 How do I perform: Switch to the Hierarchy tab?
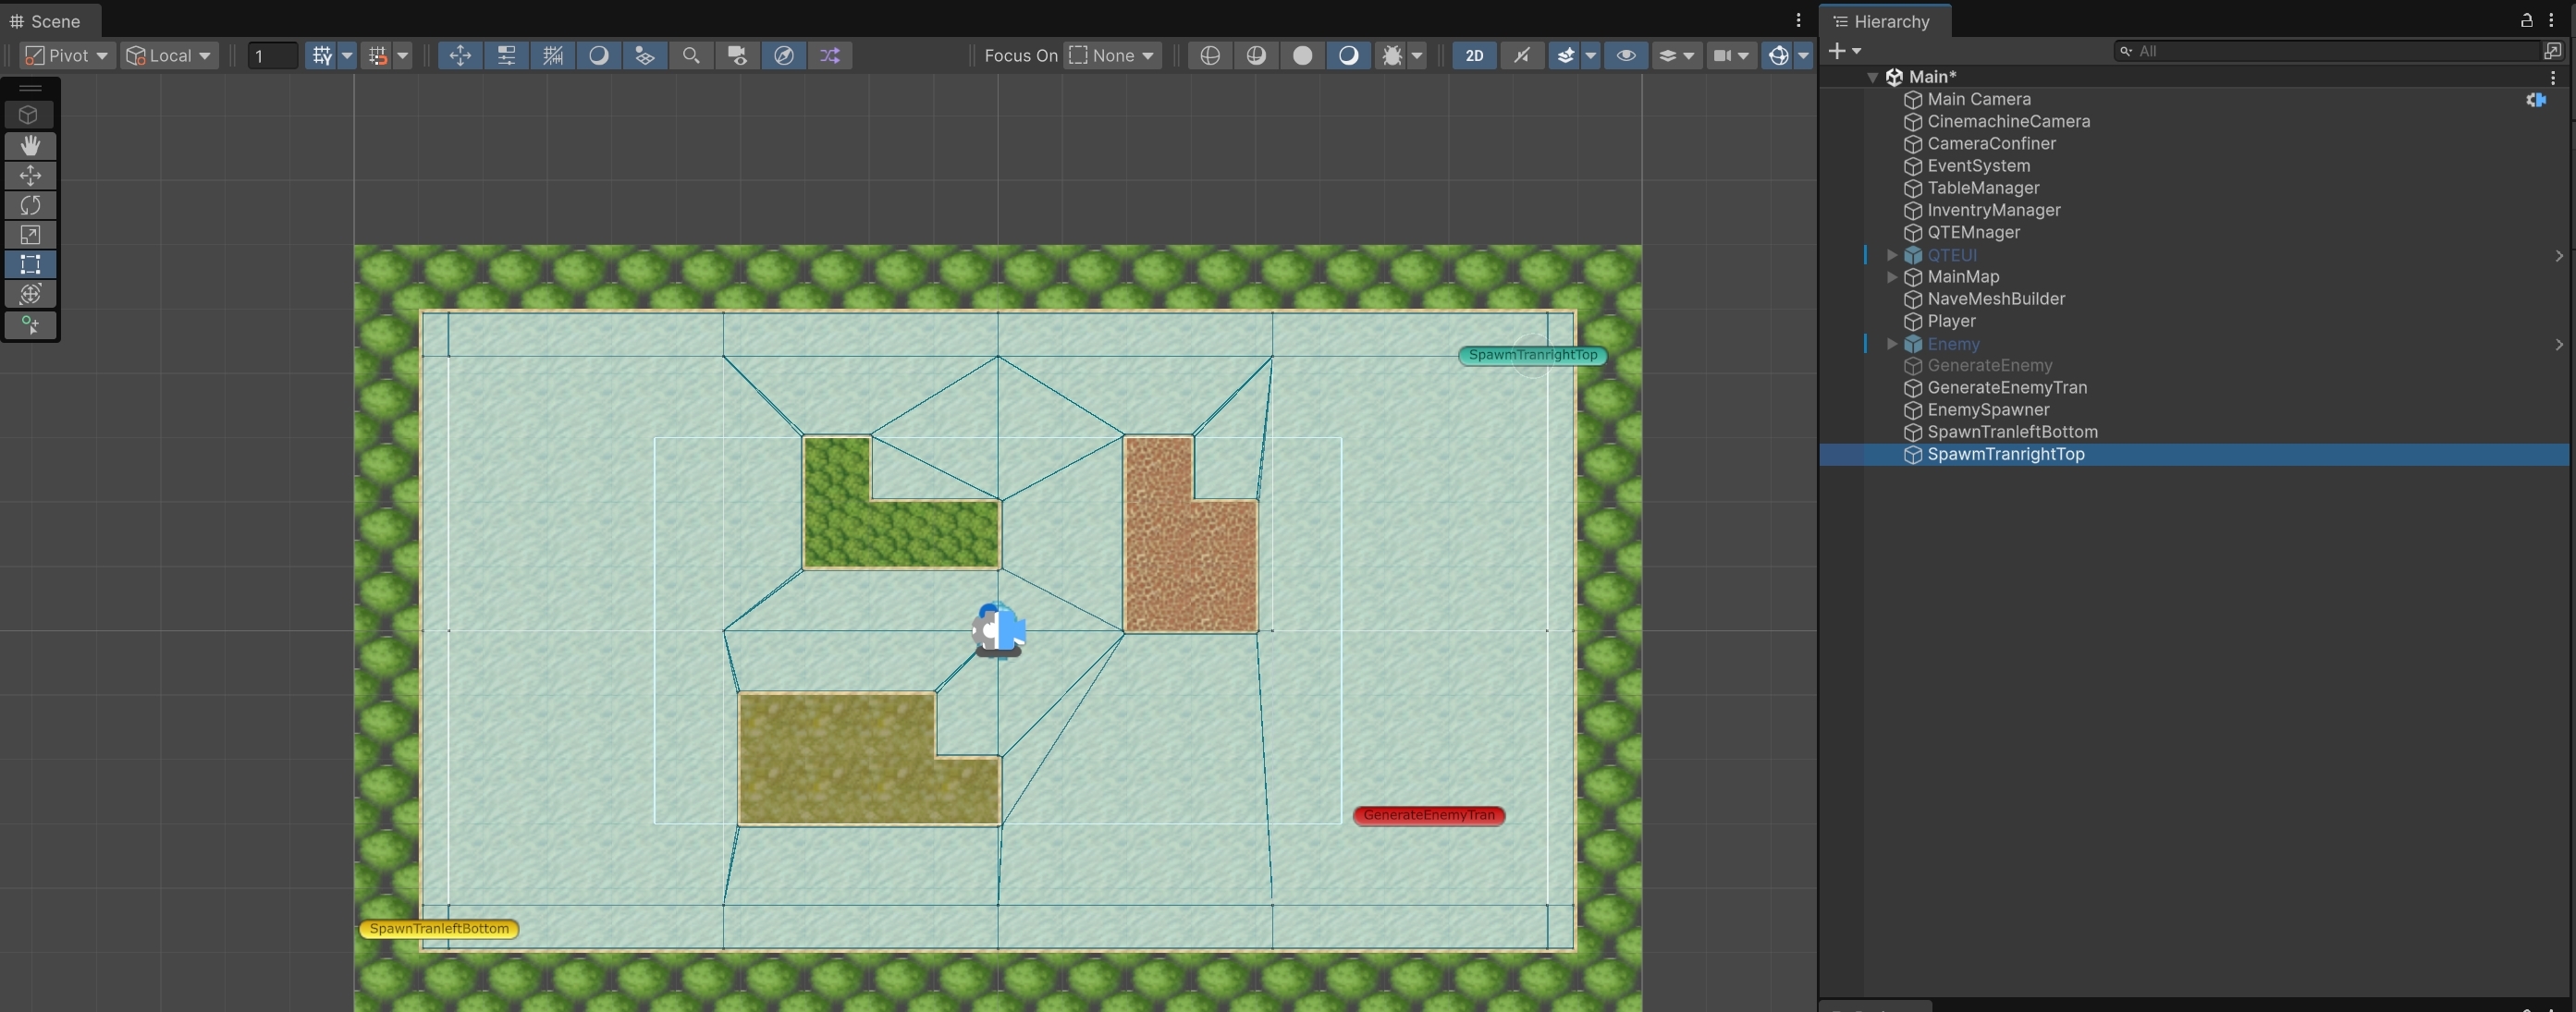click(1880, 21)
